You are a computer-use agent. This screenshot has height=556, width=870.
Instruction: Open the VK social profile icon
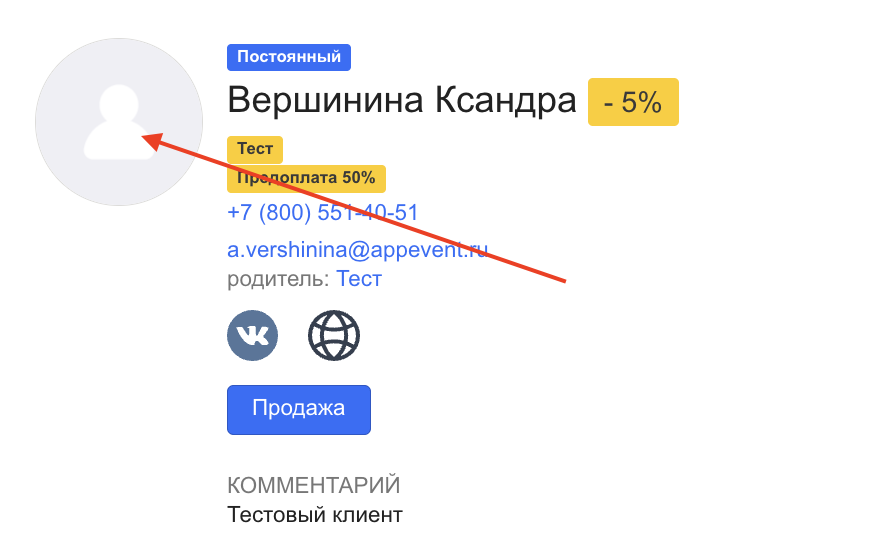click(x=253, y=335)
